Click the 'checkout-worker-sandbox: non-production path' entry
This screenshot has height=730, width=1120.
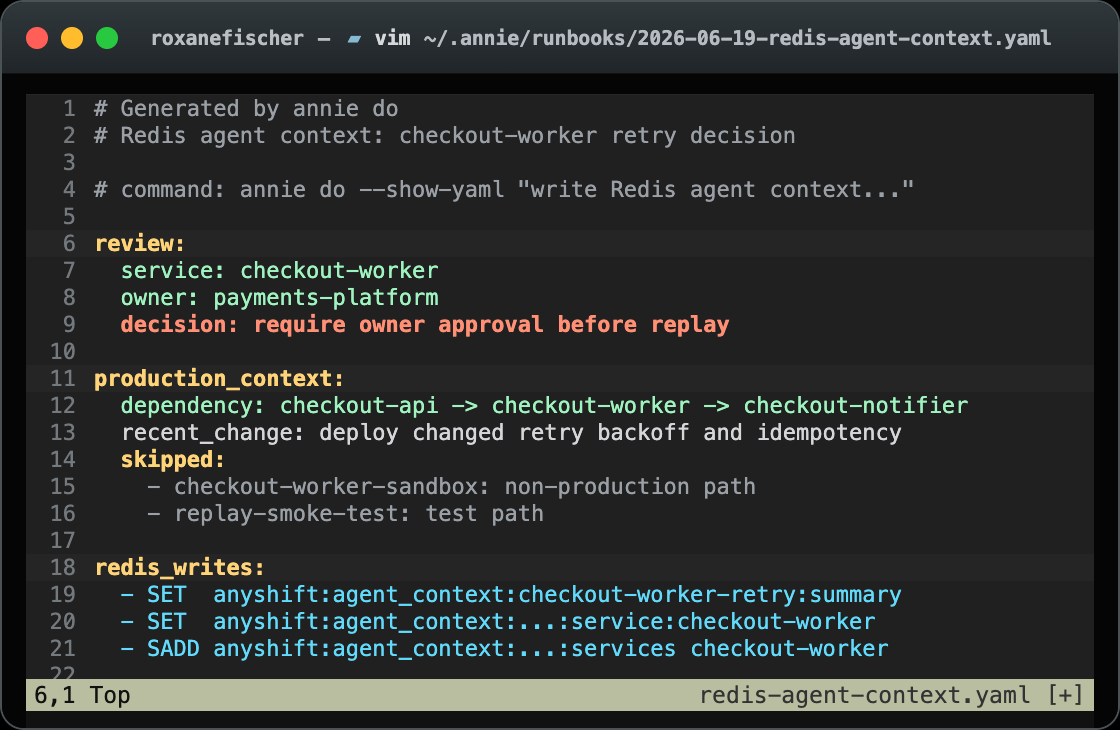point(451,486)
